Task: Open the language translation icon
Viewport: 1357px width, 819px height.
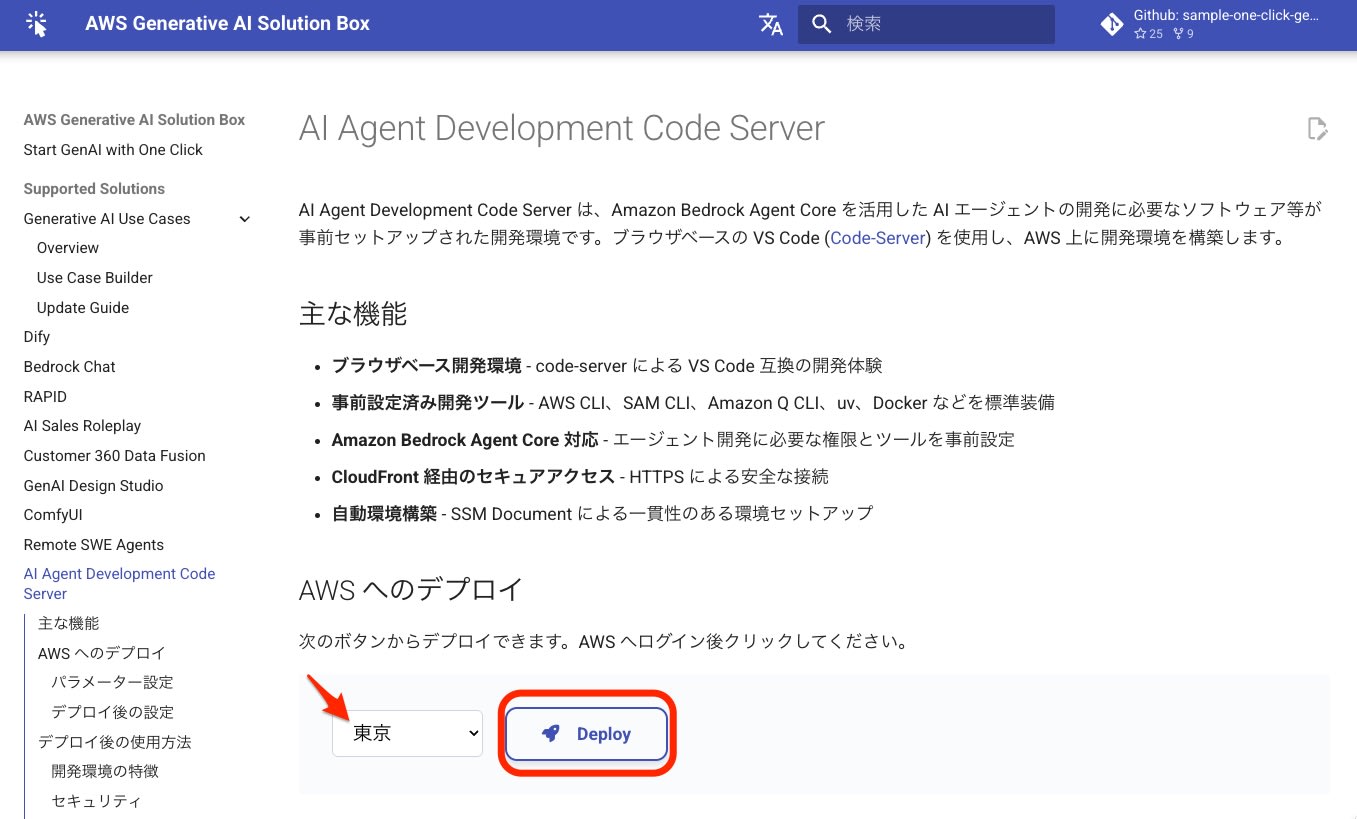Action: (770, 24)
